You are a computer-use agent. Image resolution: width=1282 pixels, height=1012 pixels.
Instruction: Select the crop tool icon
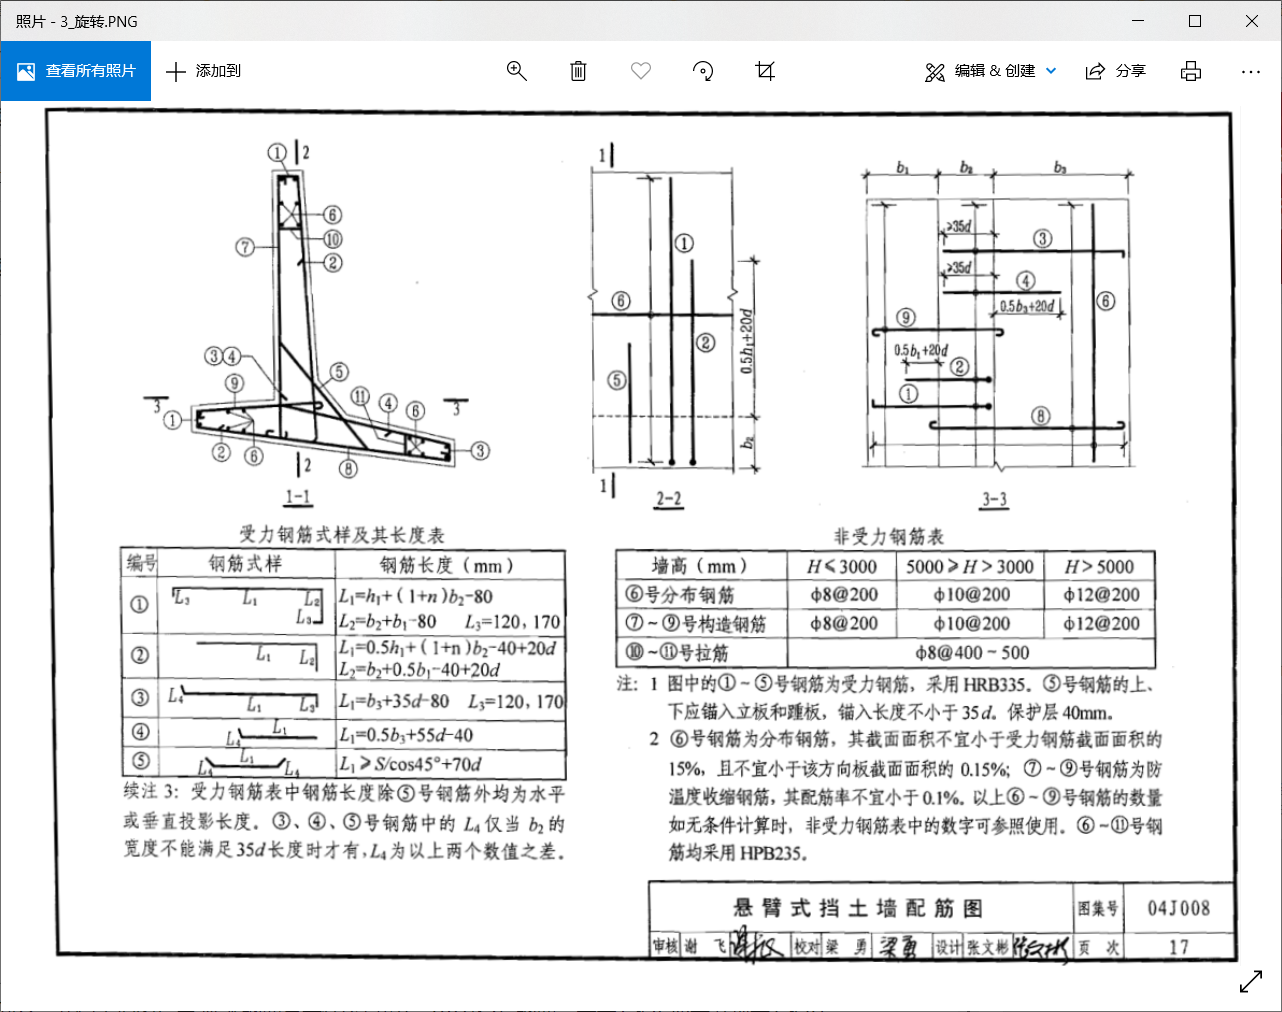765,71
